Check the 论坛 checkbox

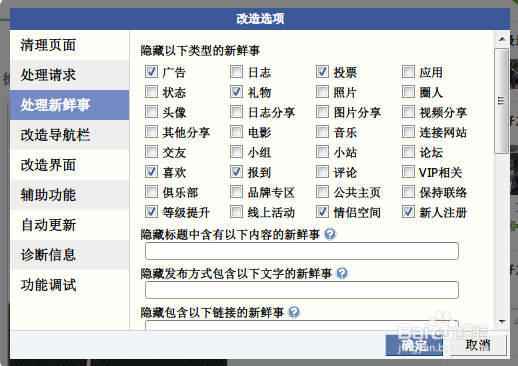(408, 152)
